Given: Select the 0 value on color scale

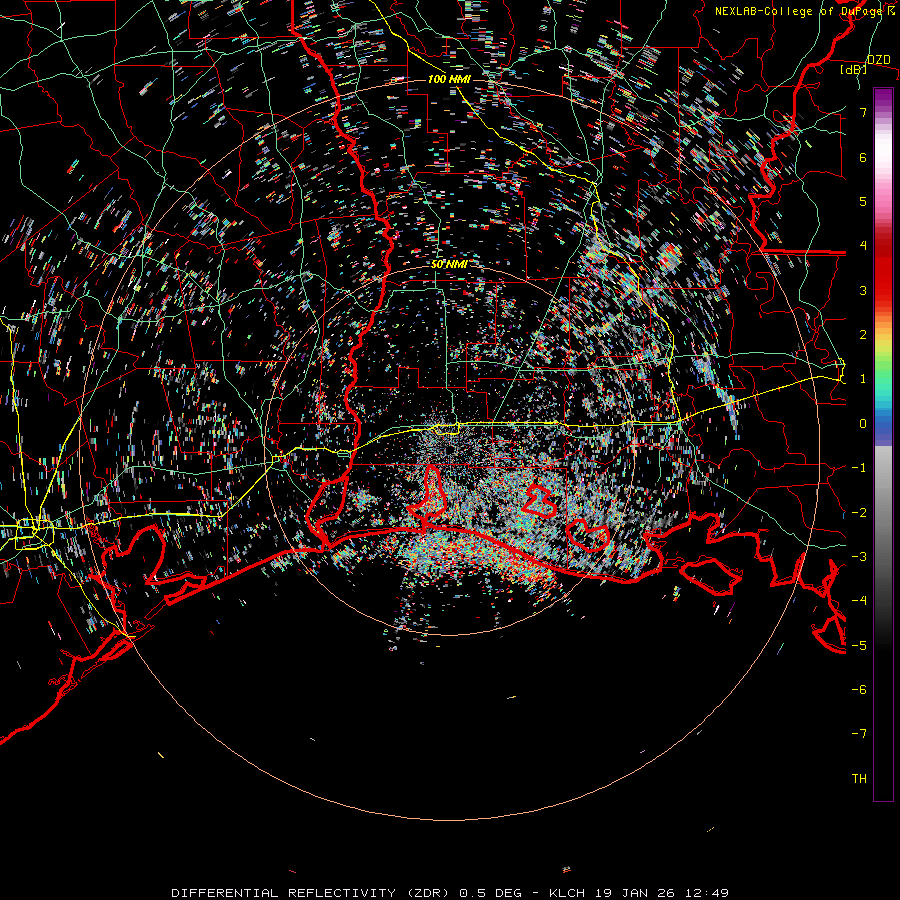Looking at the screenshot, I should (x=863, y=424).
